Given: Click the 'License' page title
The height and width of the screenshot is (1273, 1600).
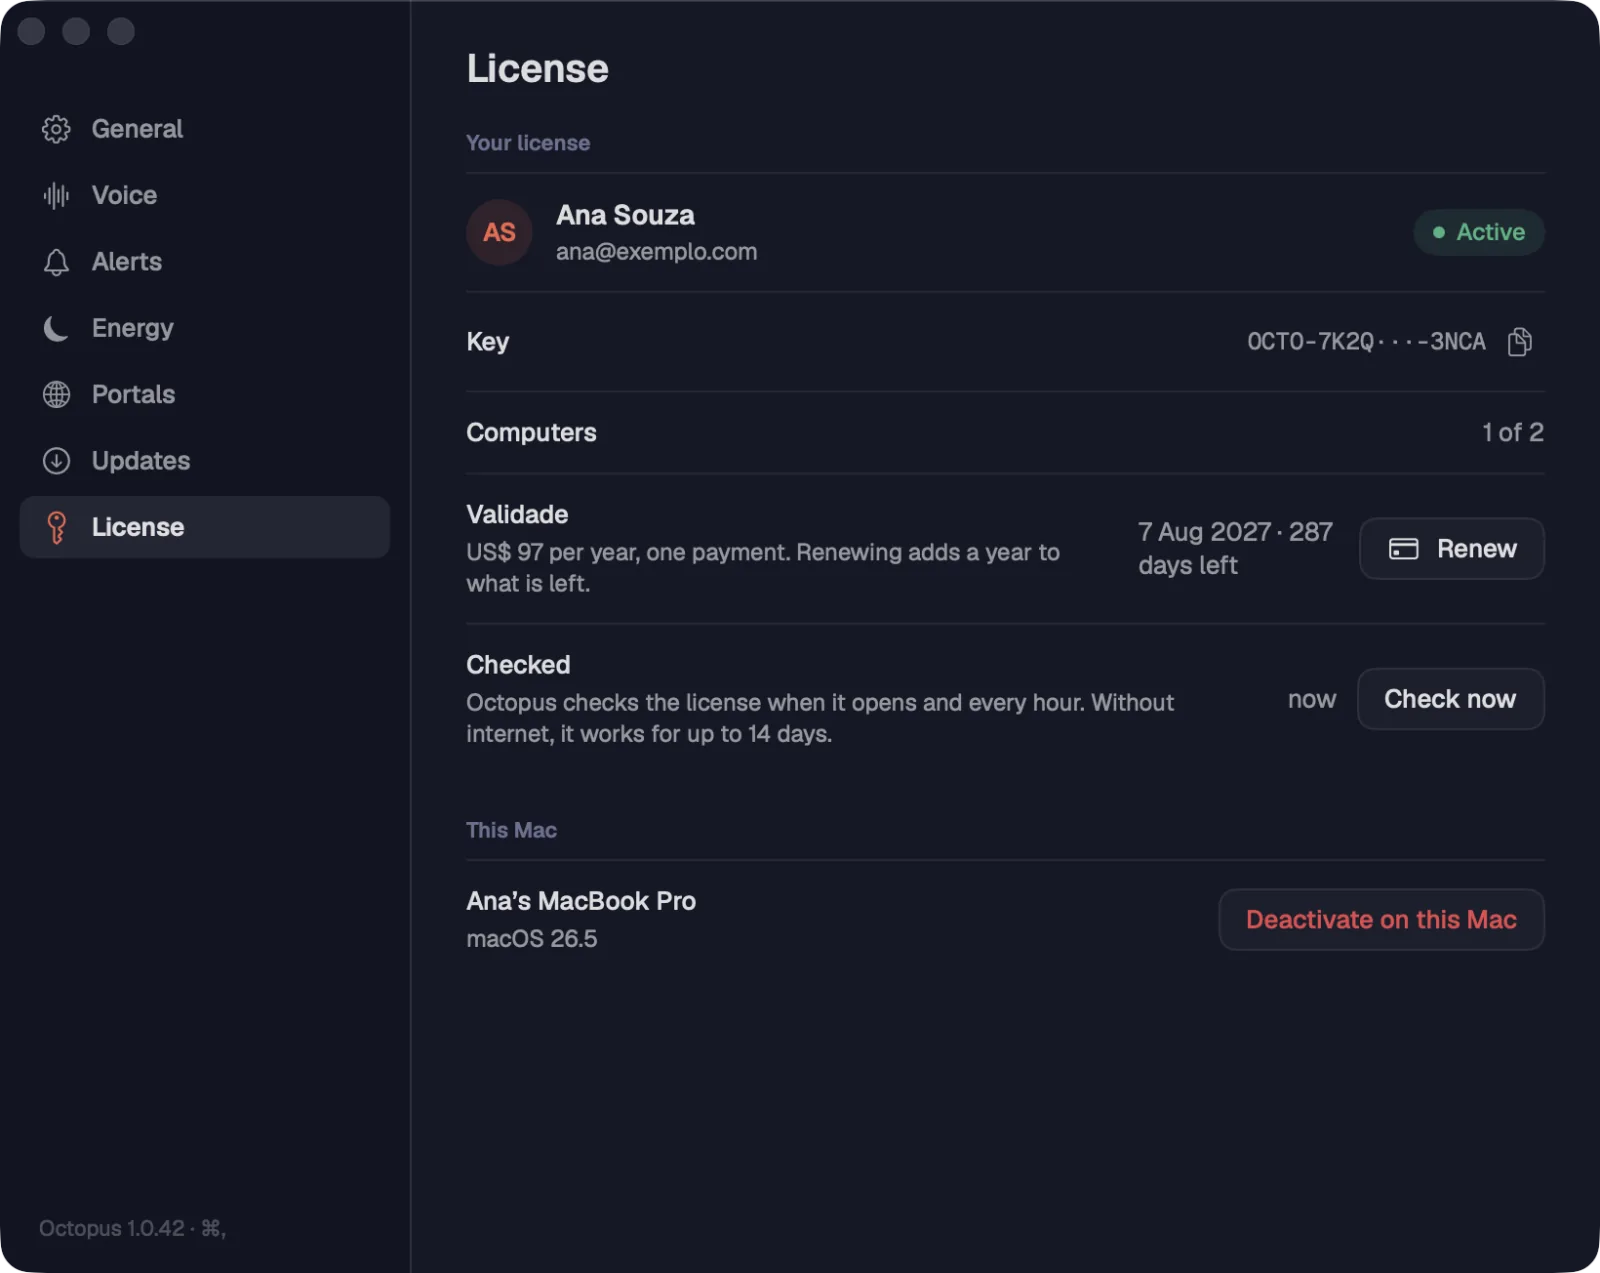Looking at the screenshot, I should [537, 68].
